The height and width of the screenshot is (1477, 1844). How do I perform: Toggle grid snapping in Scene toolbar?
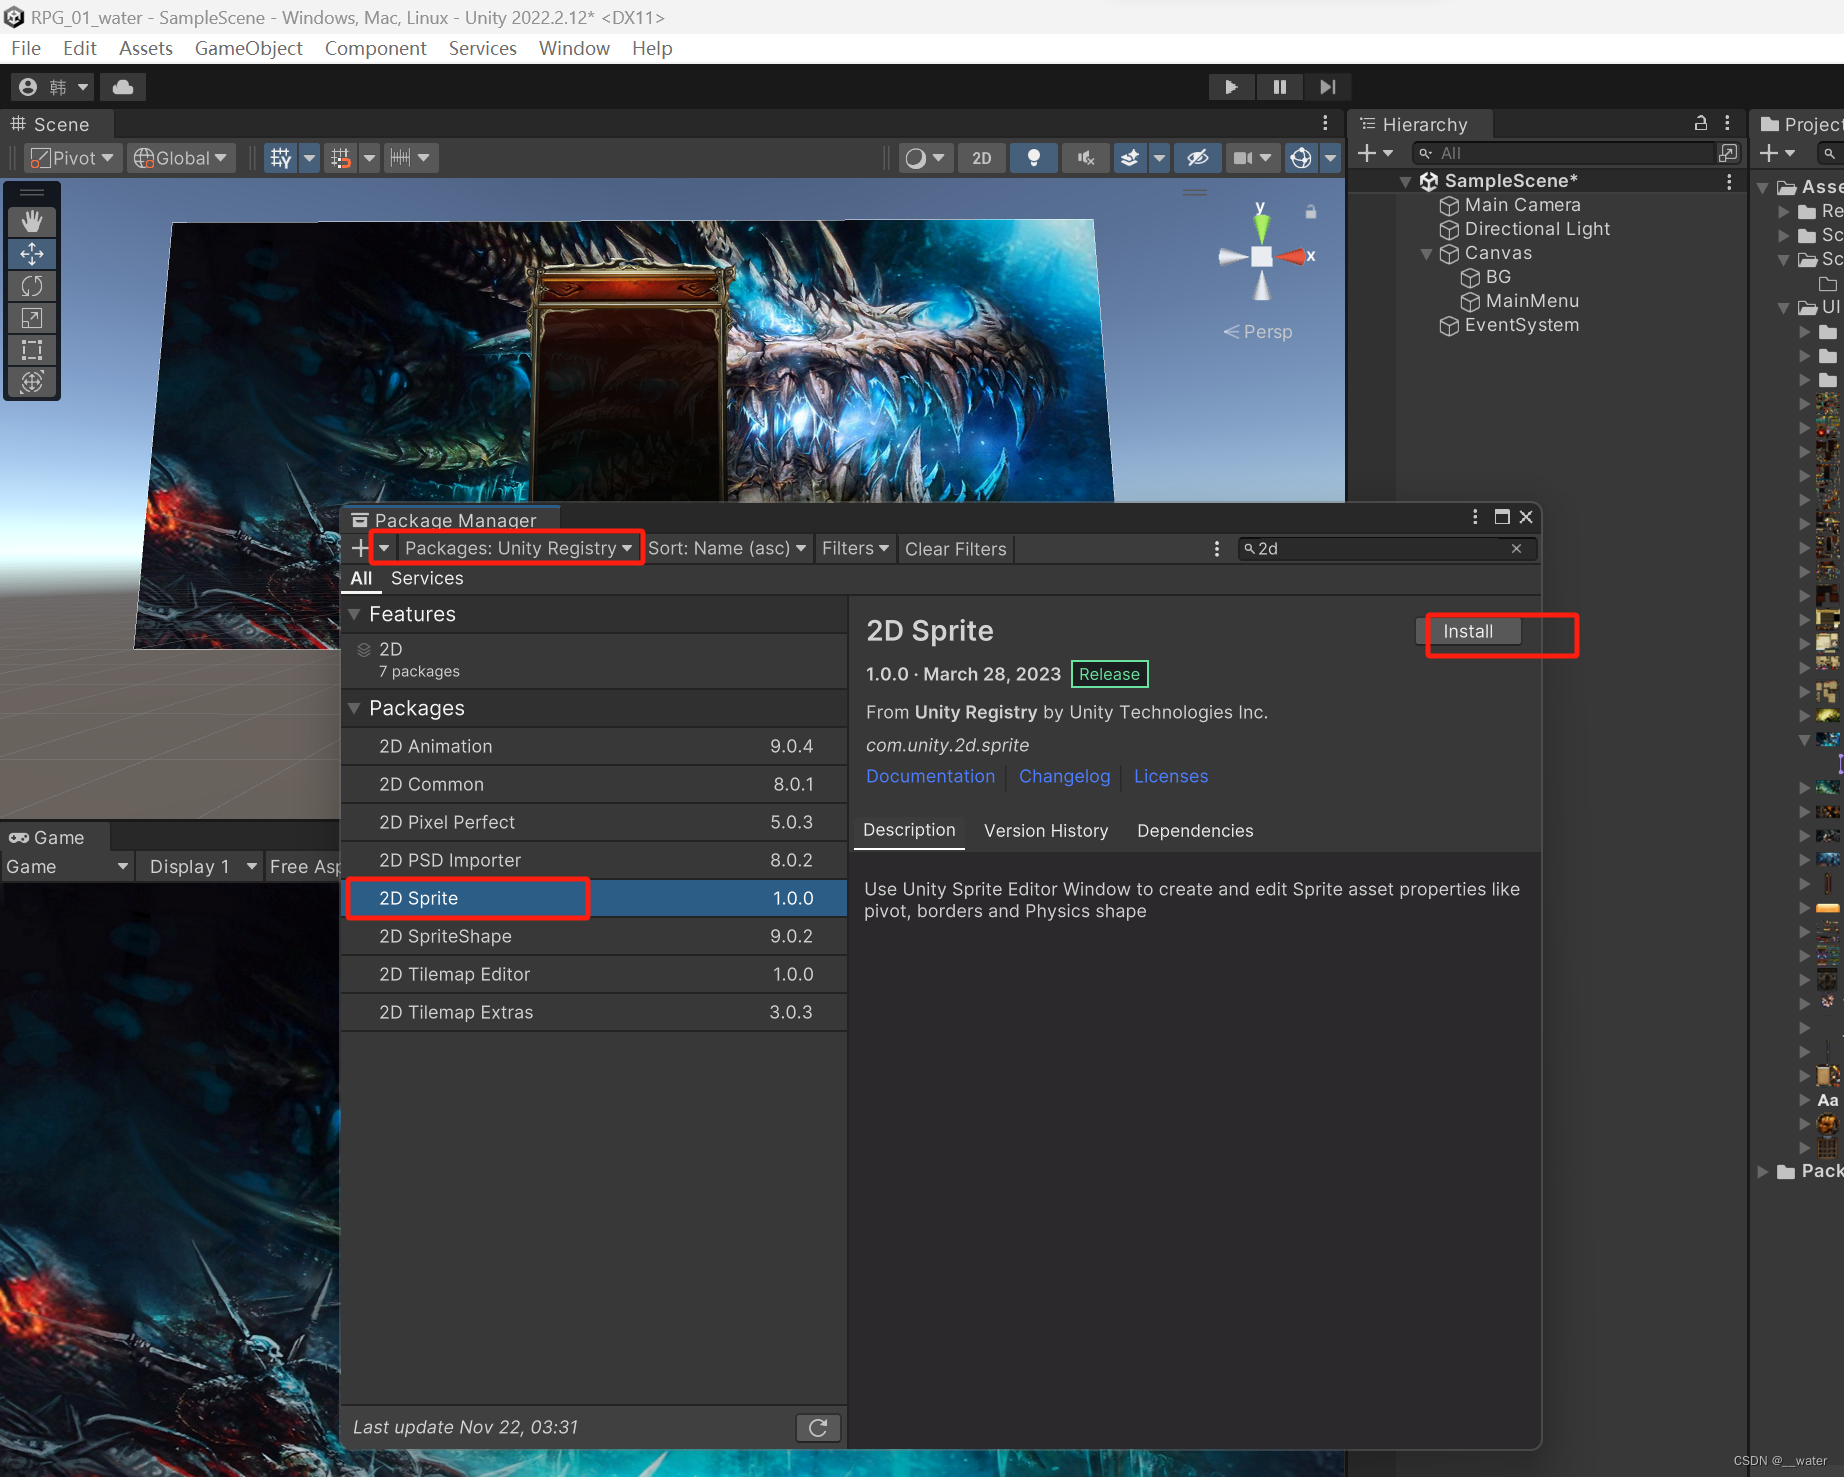(341, 158)
